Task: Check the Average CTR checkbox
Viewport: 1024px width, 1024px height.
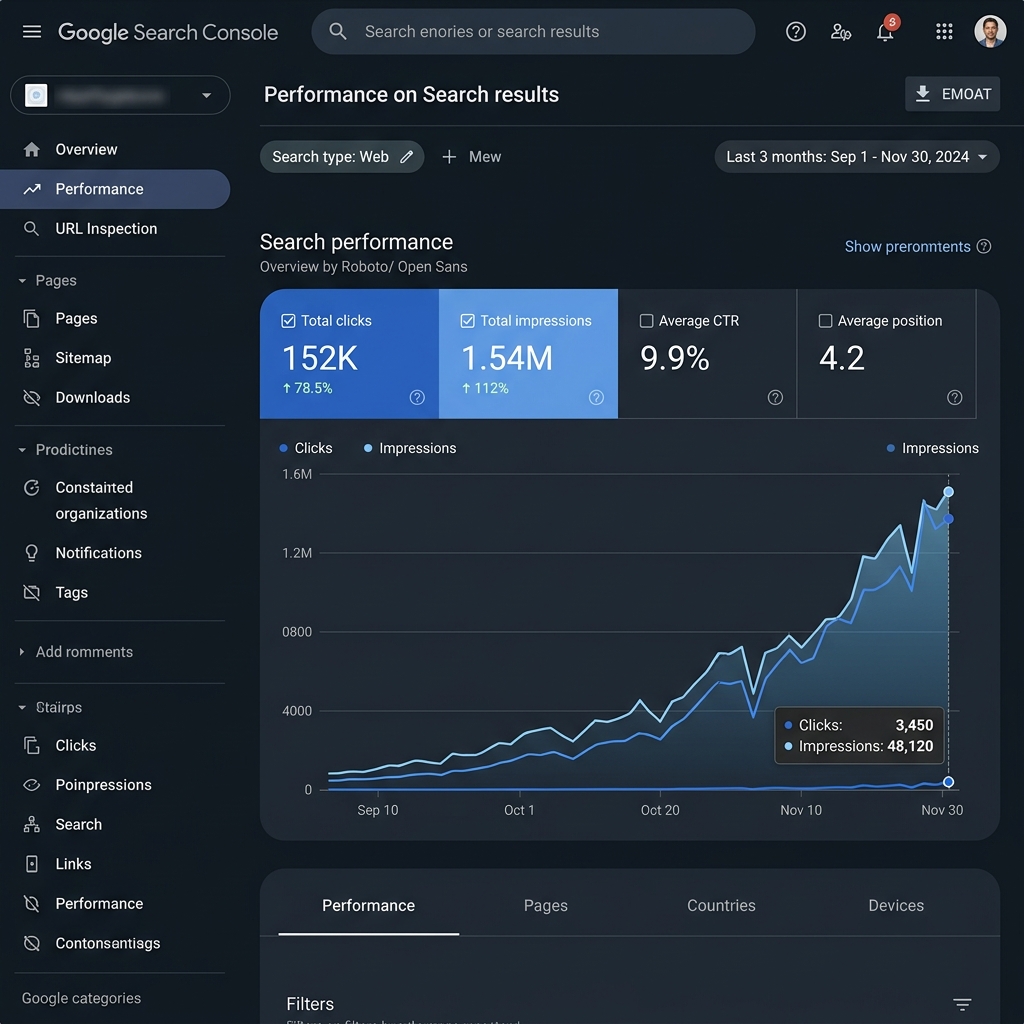Action: [x=647, y=321]
